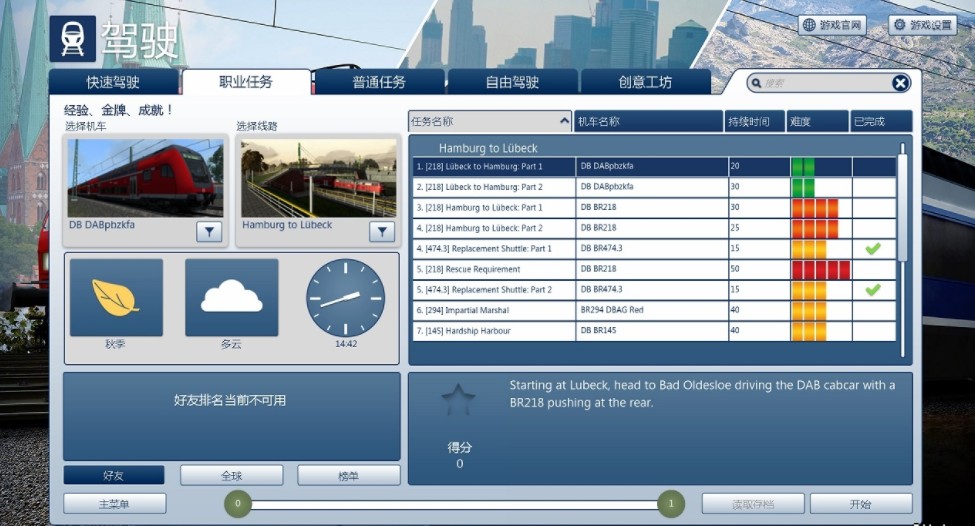
Task: Select scenario Lübeck to Hamburg: Part 1
Action: point(654,167)
